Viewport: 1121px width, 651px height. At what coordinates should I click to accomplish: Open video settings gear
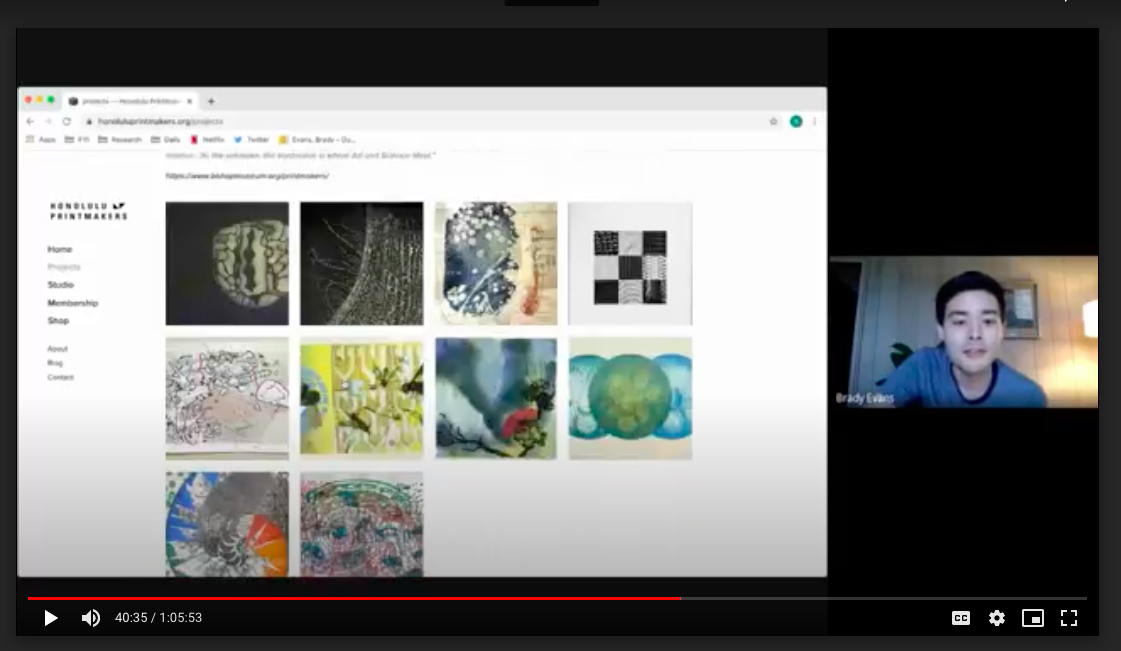pyautogui.click(x=997, y=618)
